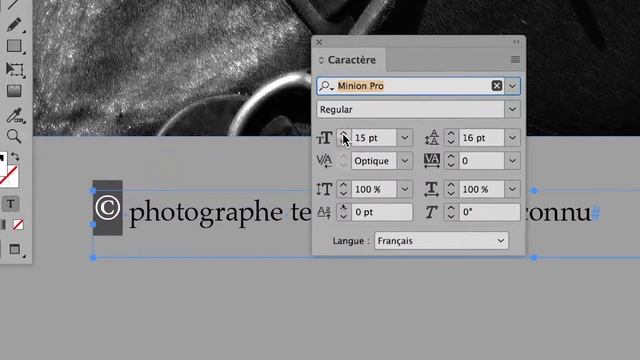Click the black-and-white photo on the canvas
The image size is (640, 360).
tap(171, 69)
